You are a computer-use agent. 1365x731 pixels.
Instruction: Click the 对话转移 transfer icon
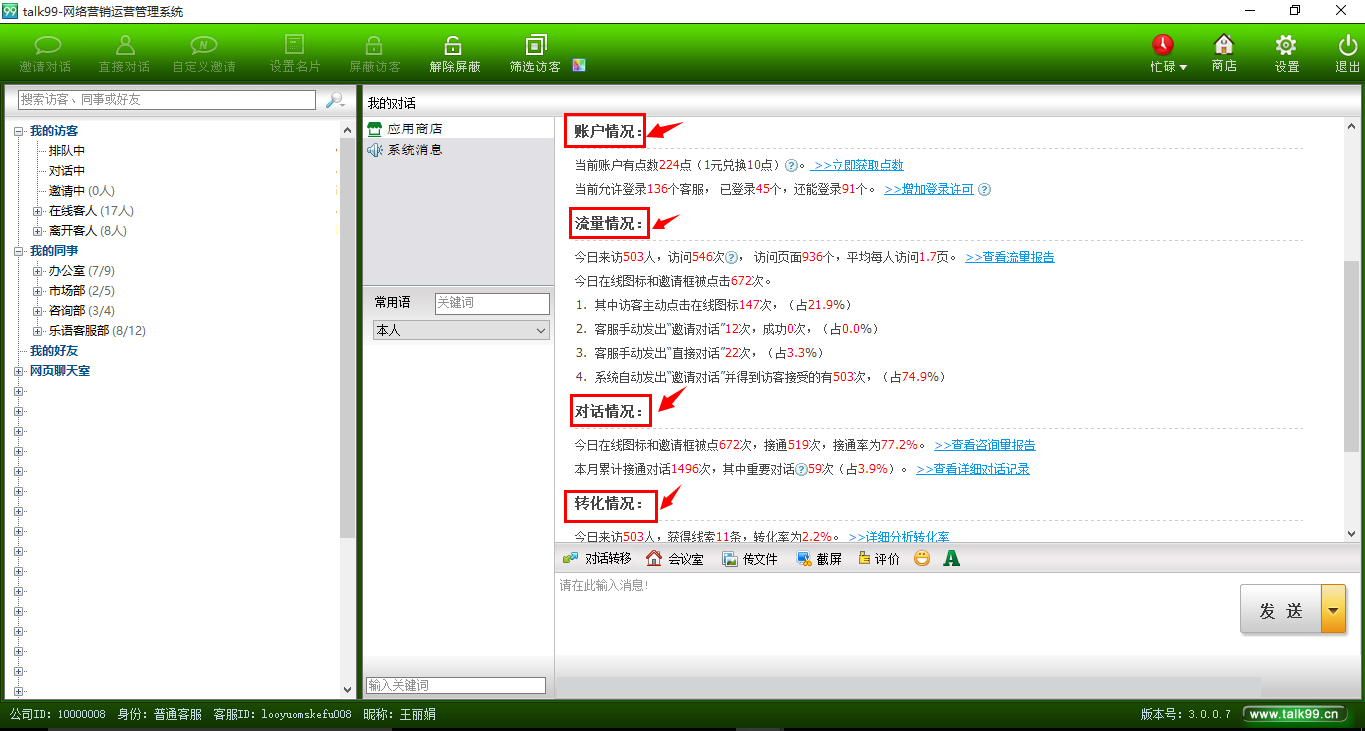click(x=570, y=559)
